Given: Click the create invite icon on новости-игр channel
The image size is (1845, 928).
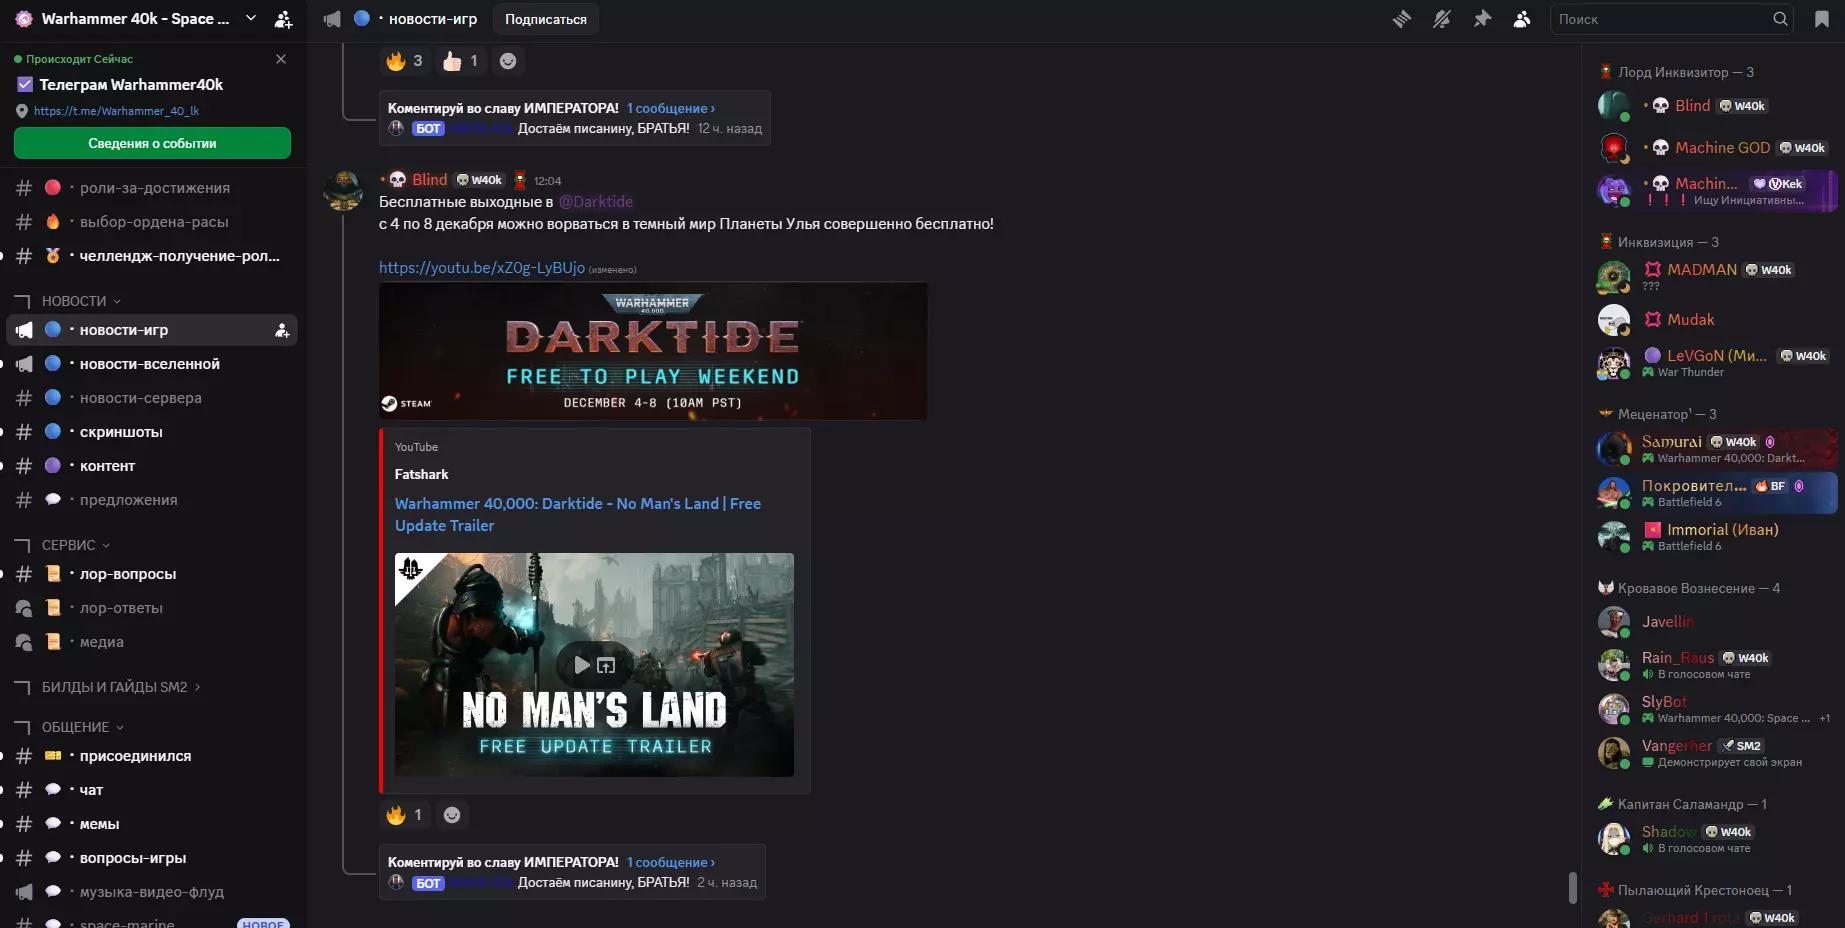Looking at the screenshot, I should point(282,330).
